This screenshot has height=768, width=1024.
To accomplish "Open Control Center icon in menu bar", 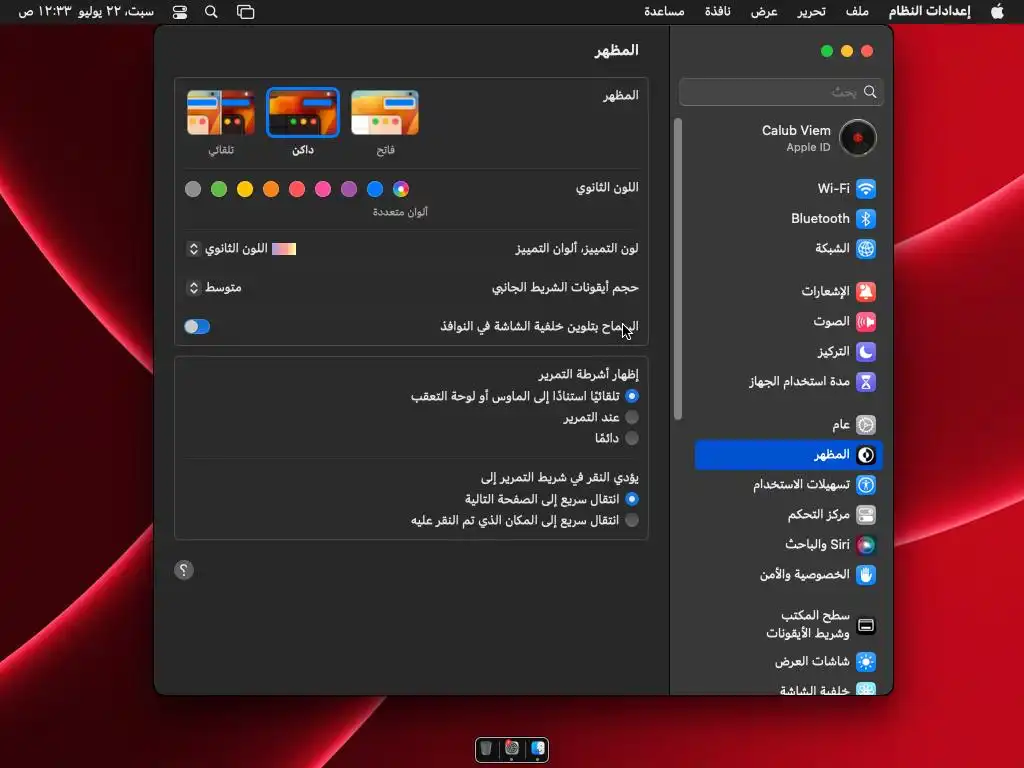I will pos(180,12).
